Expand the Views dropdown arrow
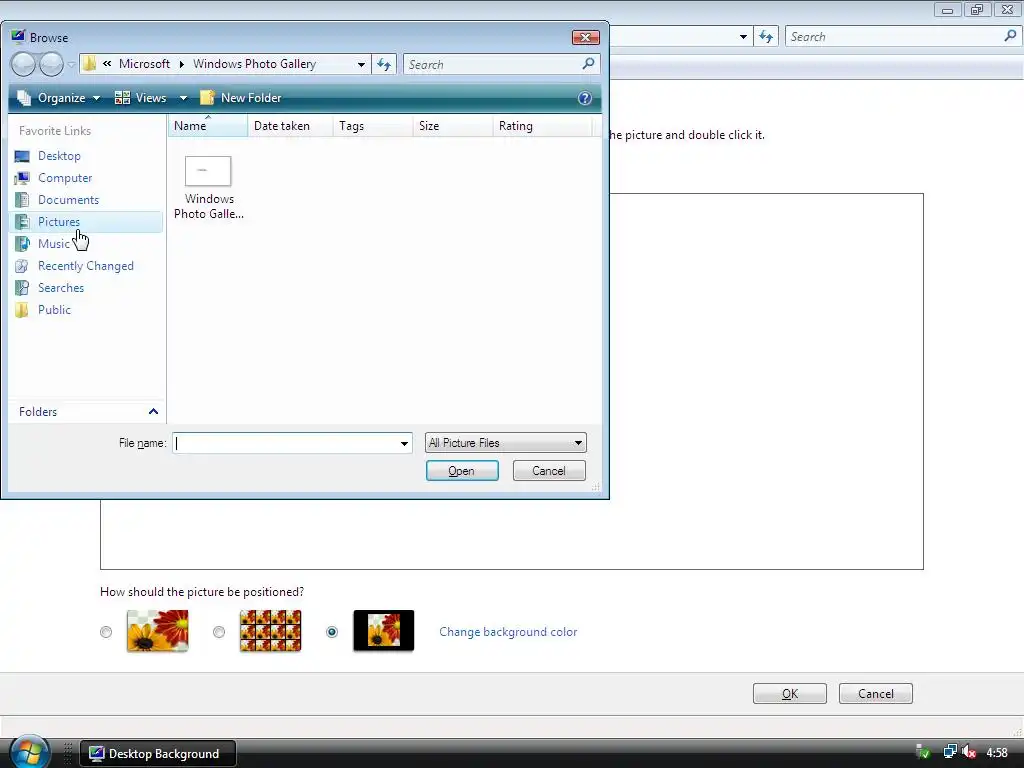The height and width of the screenshot is (768, 1024). (184, 99)
